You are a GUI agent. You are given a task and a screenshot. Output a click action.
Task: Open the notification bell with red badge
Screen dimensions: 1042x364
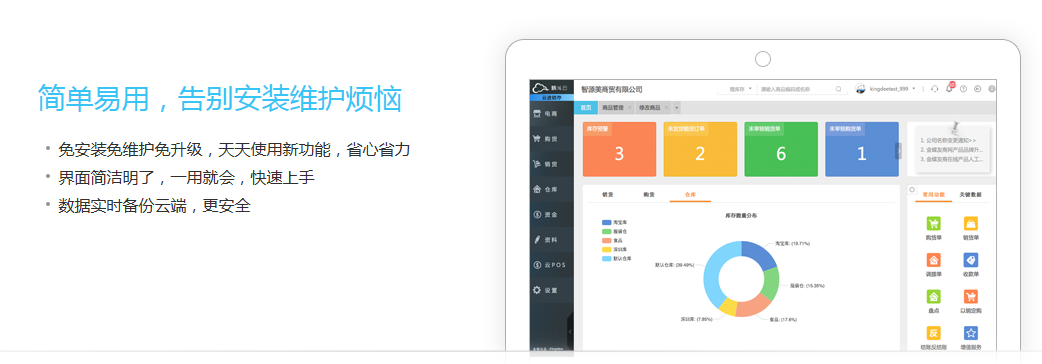pos(949,88)
